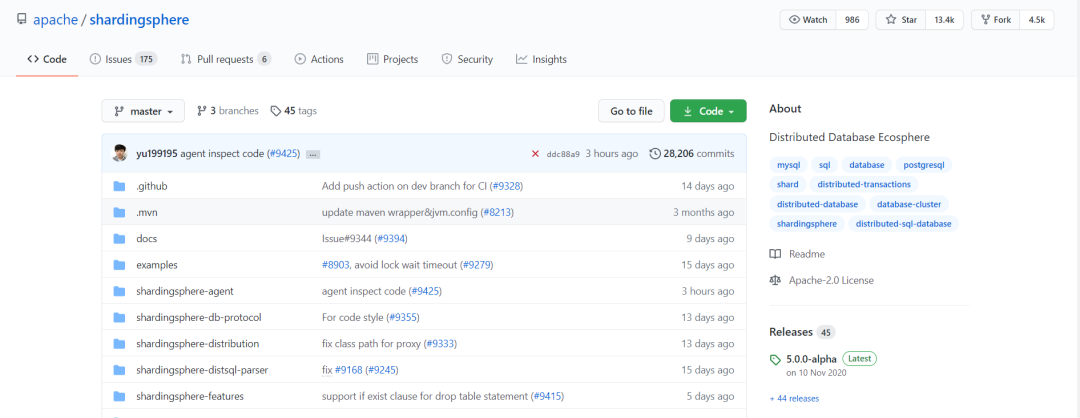This screenshot has height=418, width=1080.
Task: Open the commit history clock icon
Action: coord(655,154)
